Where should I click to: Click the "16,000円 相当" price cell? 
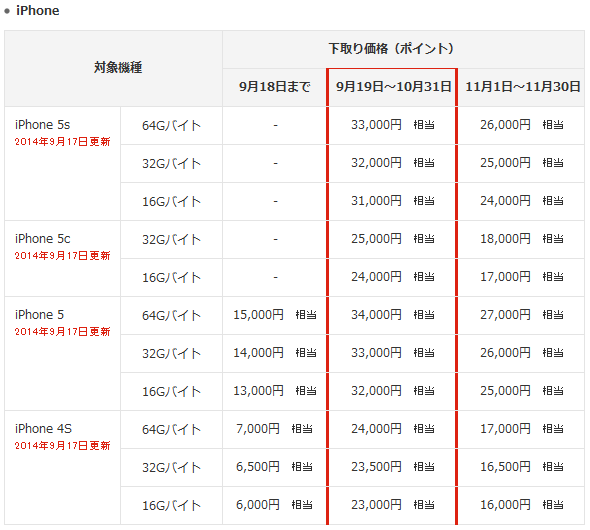click(x=522, y=504)
